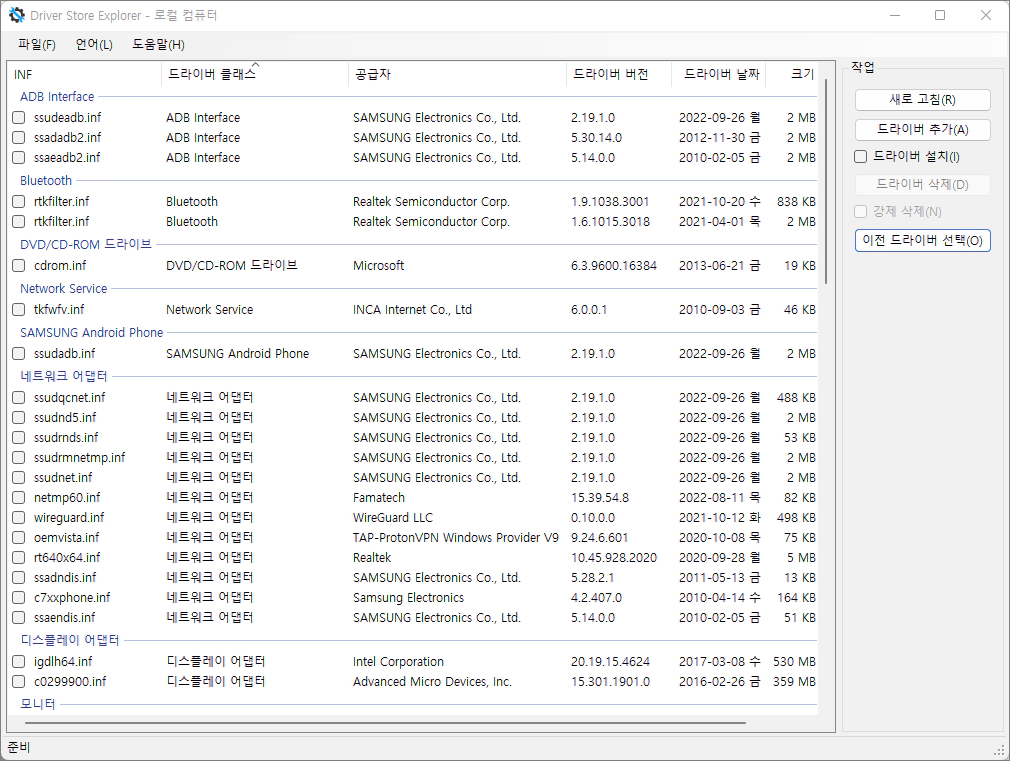The image size is (1010, 761).
Task: Click the 새로 고침(R) button
Action: [x=922, y=100]
